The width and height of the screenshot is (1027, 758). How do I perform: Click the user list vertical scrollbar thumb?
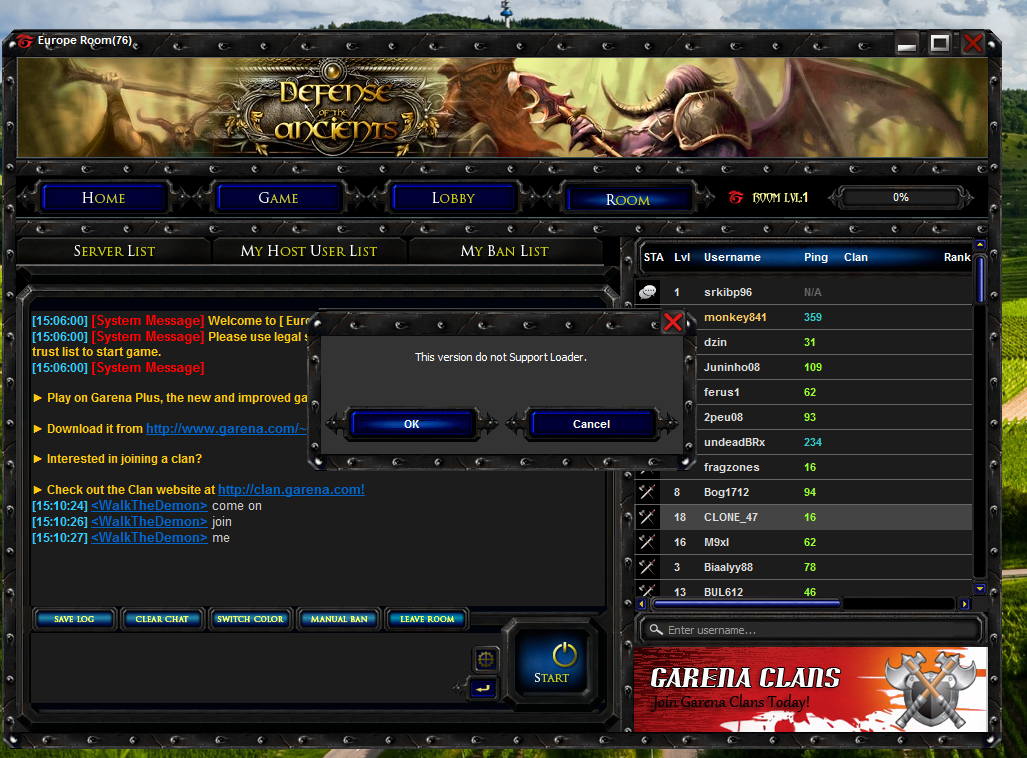[980, 279]
